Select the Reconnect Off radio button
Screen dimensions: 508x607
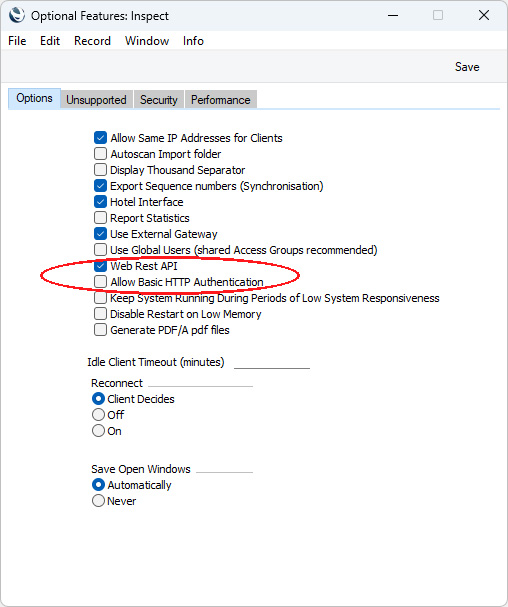(x=98, y=415)
